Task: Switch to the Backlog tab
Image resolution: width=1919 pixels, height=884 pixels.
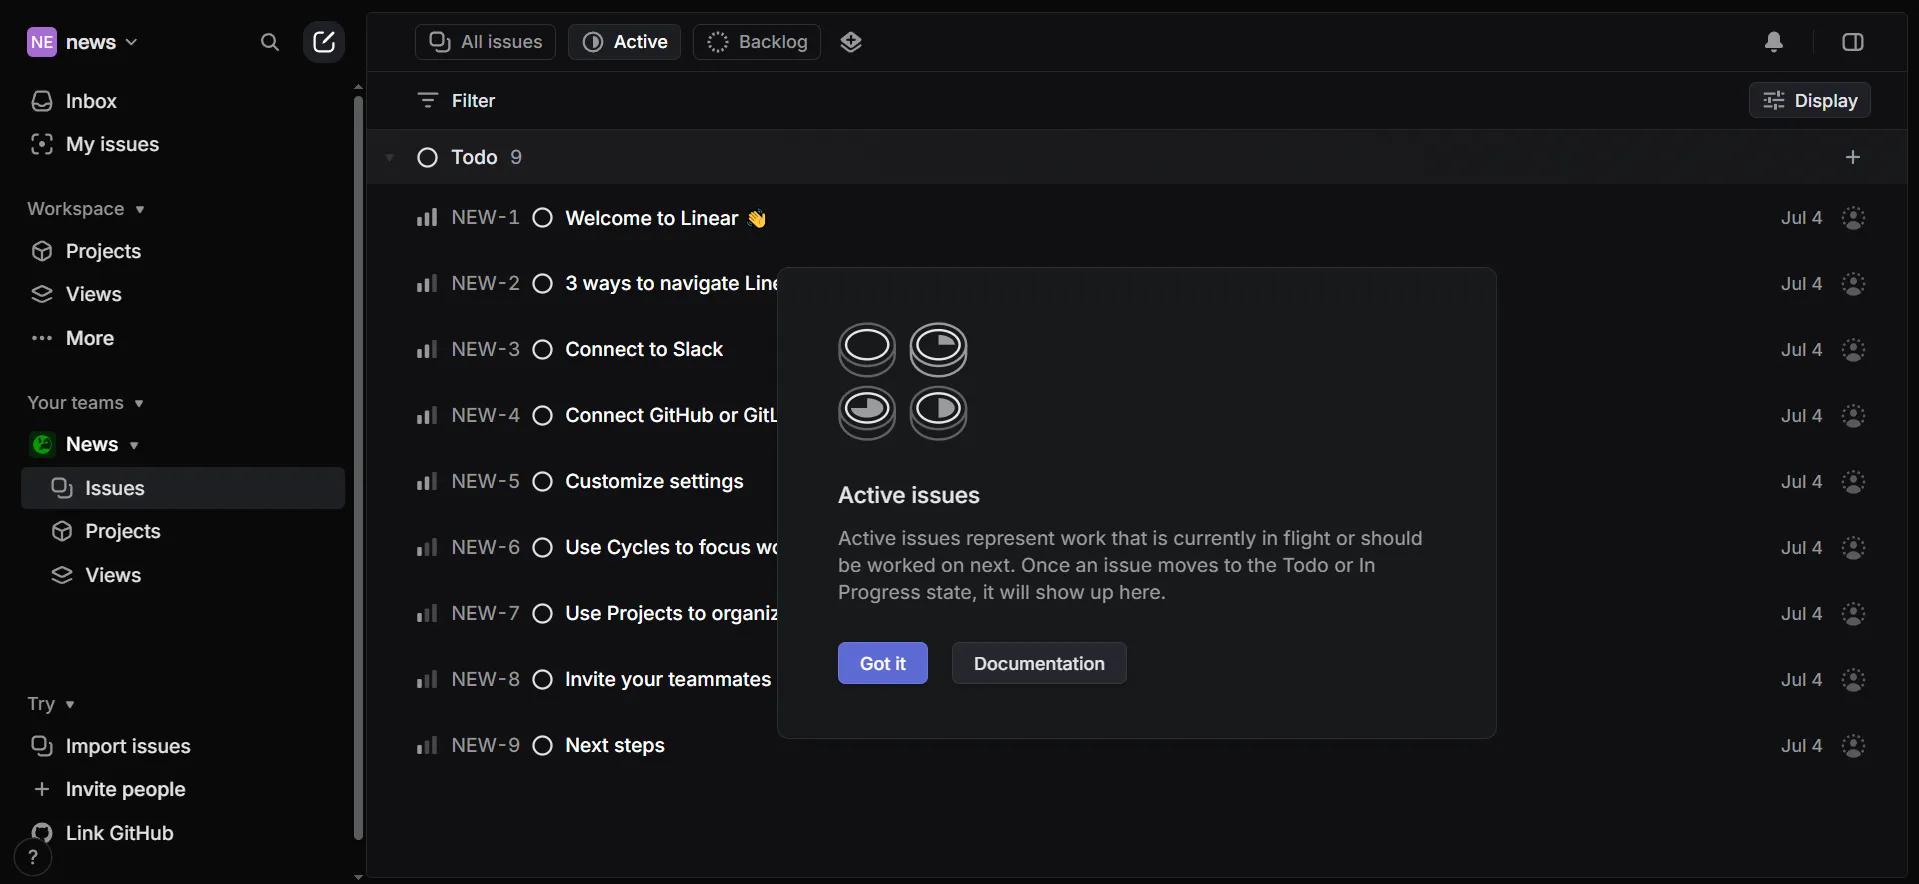Action: coord(757,42)
